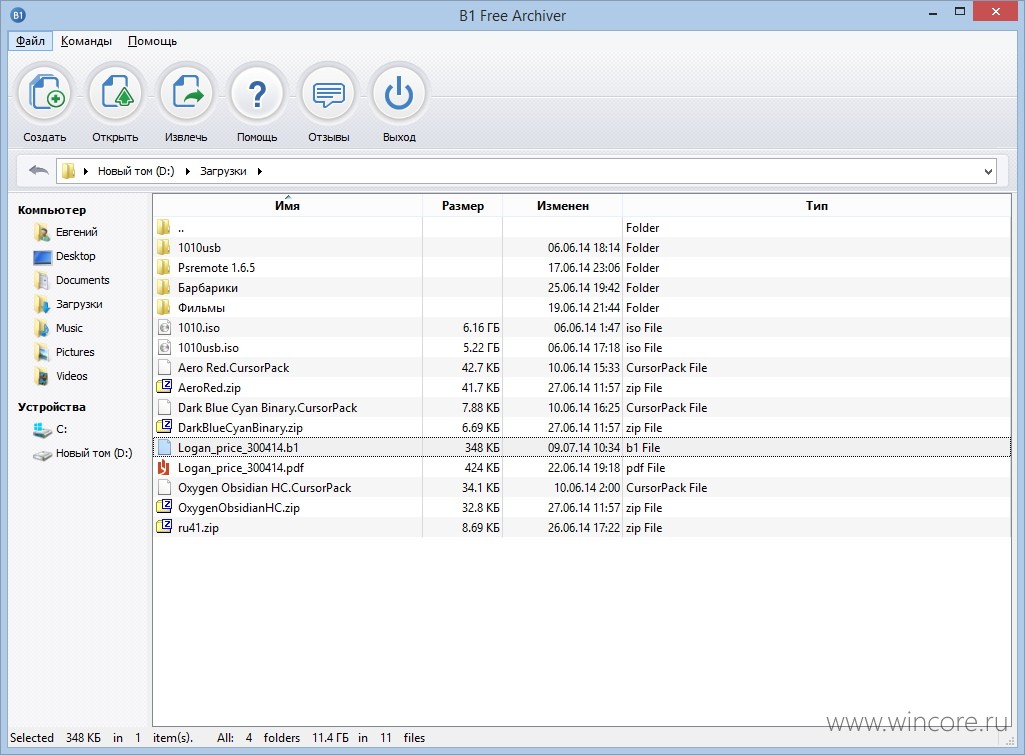Click the 6.16 ГБ size cell
The height and width of the screenshot is (755, 1025).
tap(481, 327)
